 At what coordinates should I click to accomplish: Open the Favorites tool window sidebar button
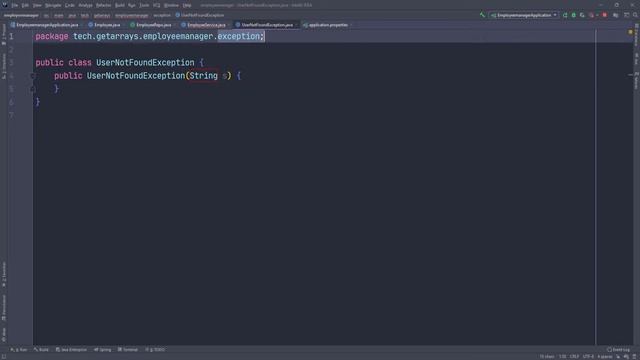[4, 274]
